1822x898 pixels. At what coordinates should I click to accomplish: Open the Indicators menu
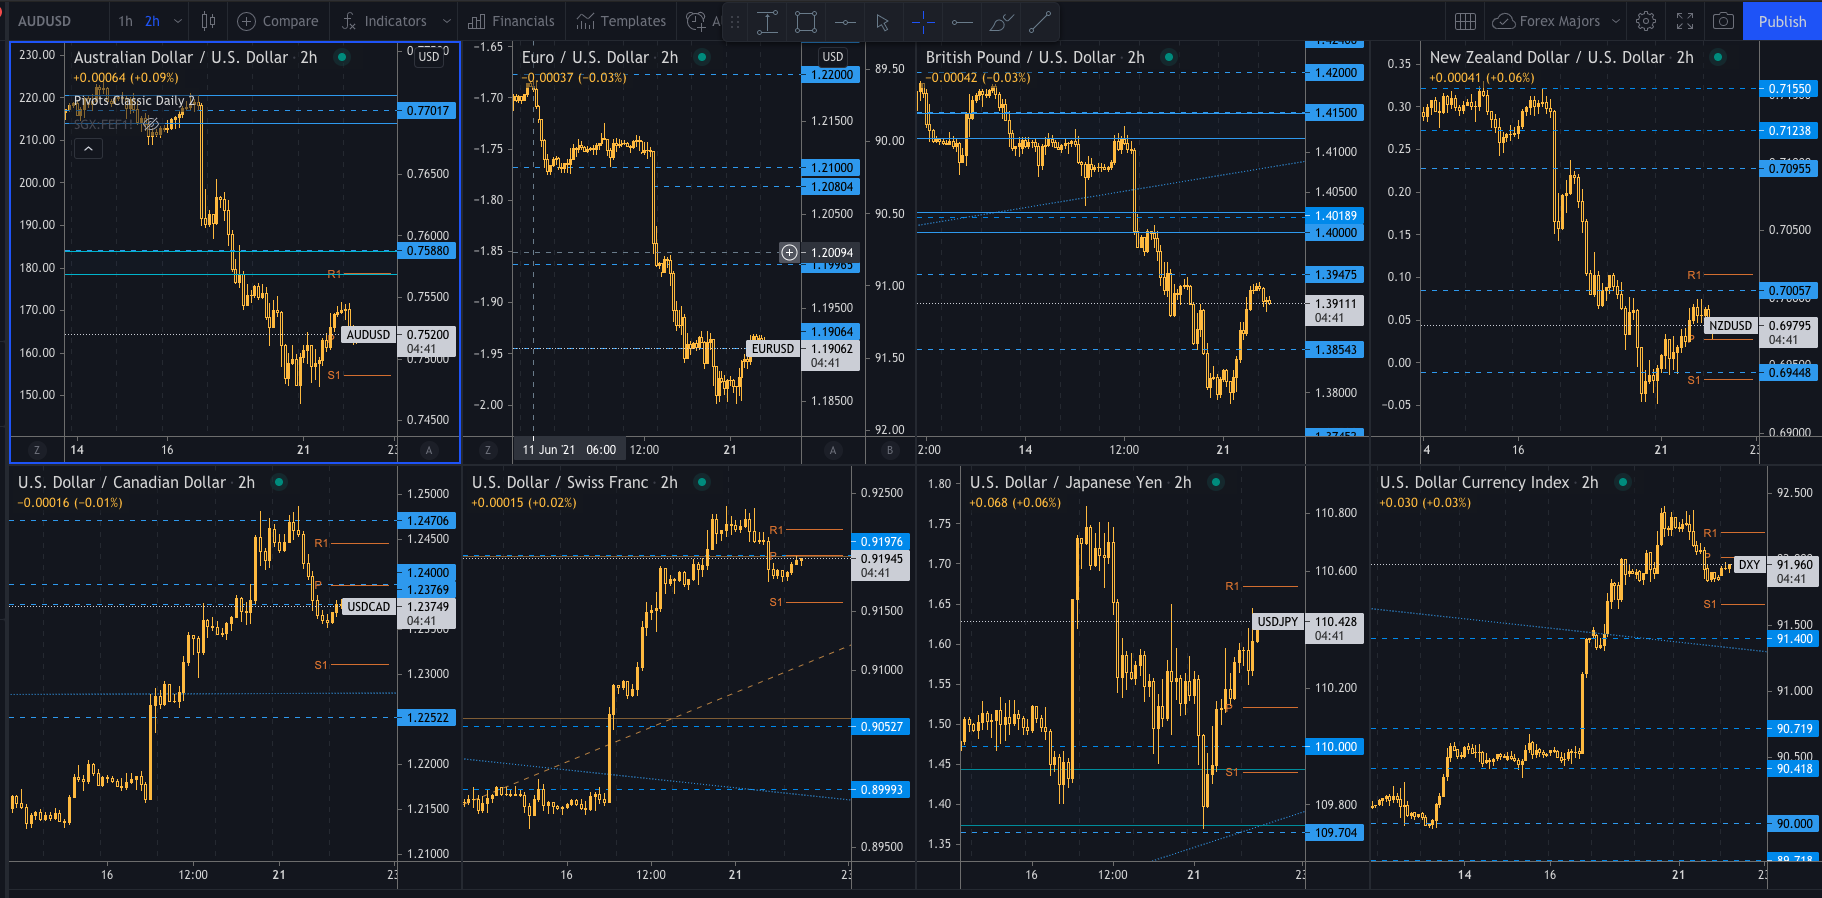tap(384, 21)
